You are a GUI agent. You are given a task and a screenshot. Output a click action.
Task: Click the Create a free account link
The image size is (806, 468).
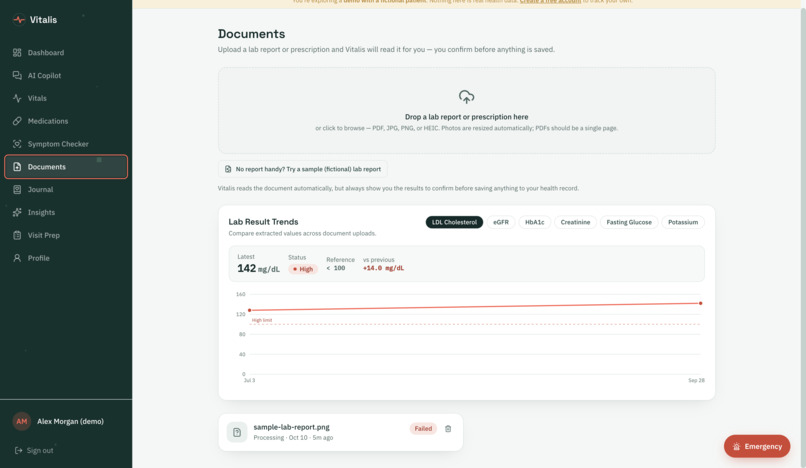pos(550,2)
